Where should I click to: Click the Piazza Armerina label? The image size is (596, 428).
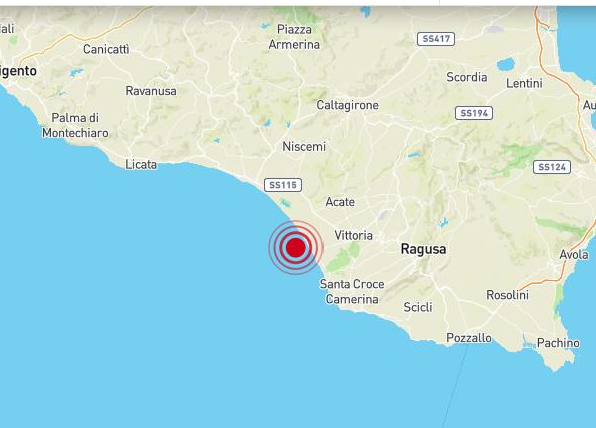click(294, 37)
